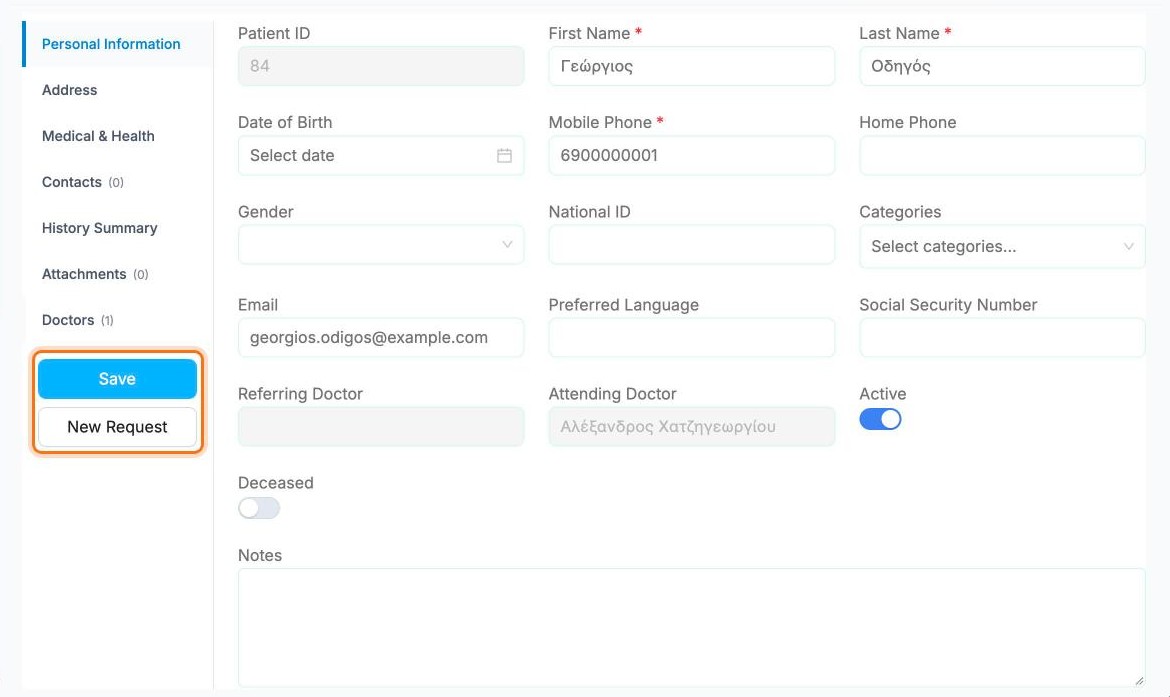Viewport: 1170px width, 697px height.
Task: Open the Address section
Action: point(69,90)
